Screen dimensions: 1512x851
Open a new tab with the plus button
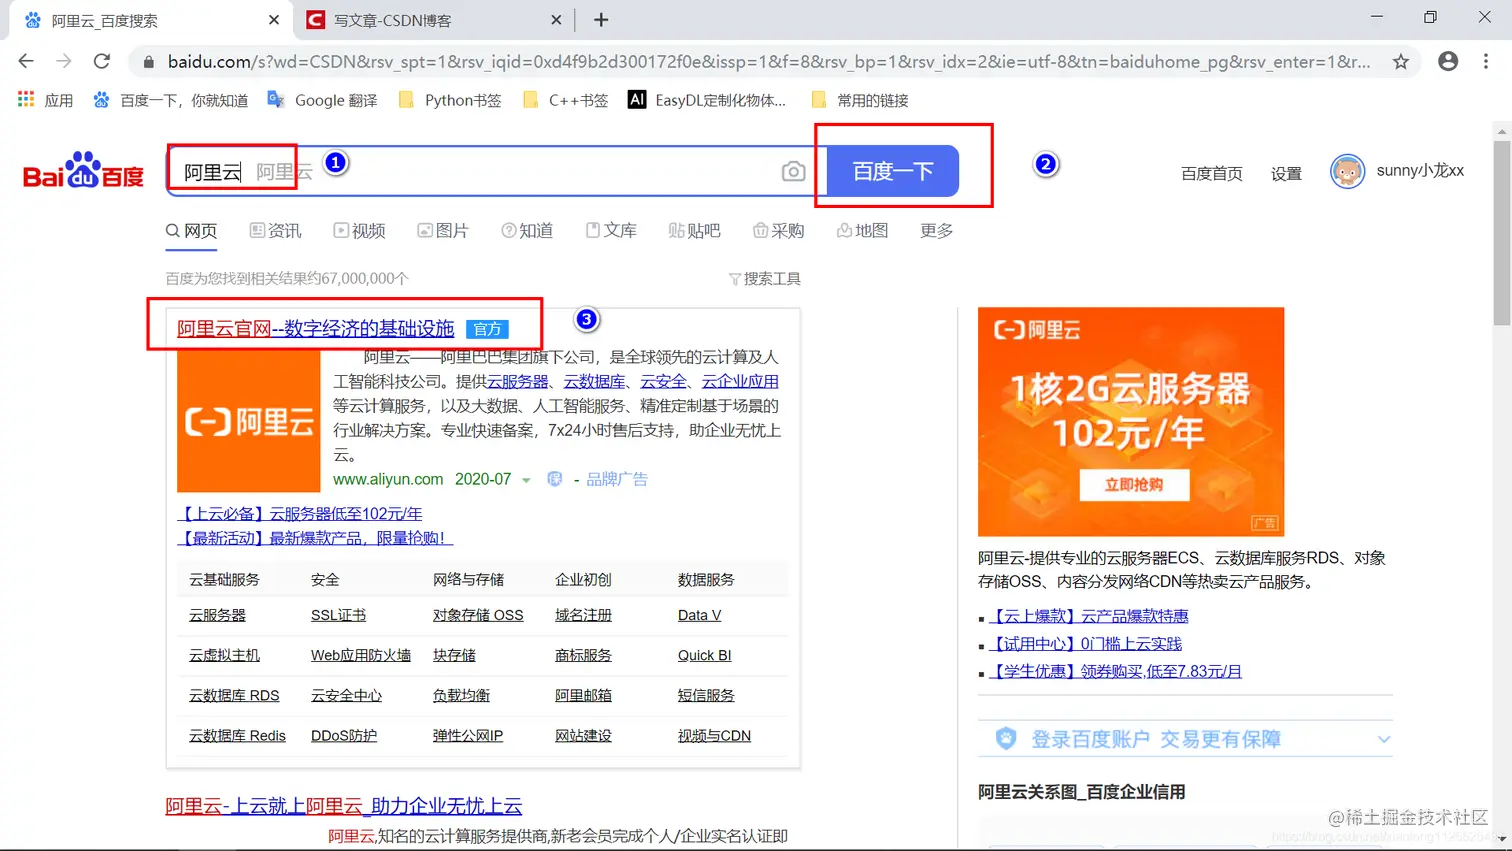tap(601, 20)
